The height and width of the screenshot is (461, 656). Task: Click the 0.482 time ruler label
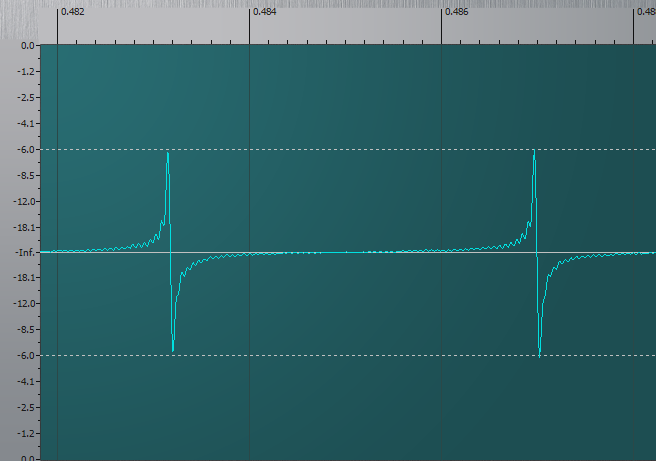pyautogui.click(x=73, y=12)
